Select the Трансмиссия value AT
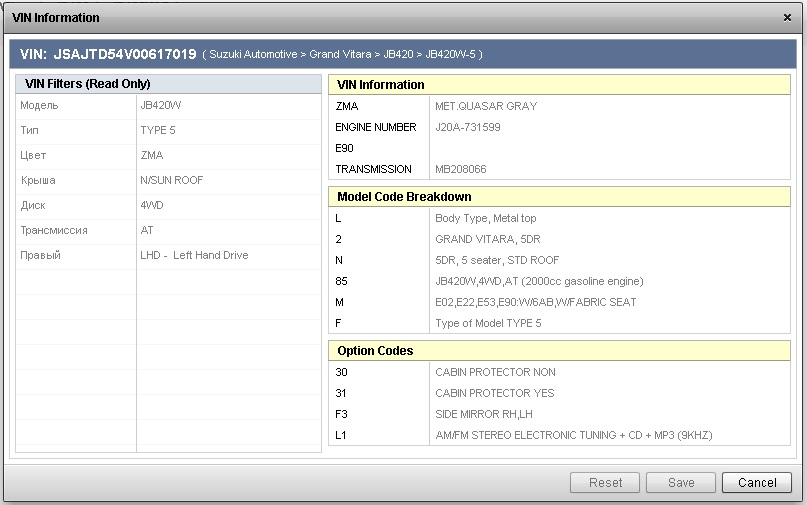This screenshot has height=505, width=807. click(147, 230)
